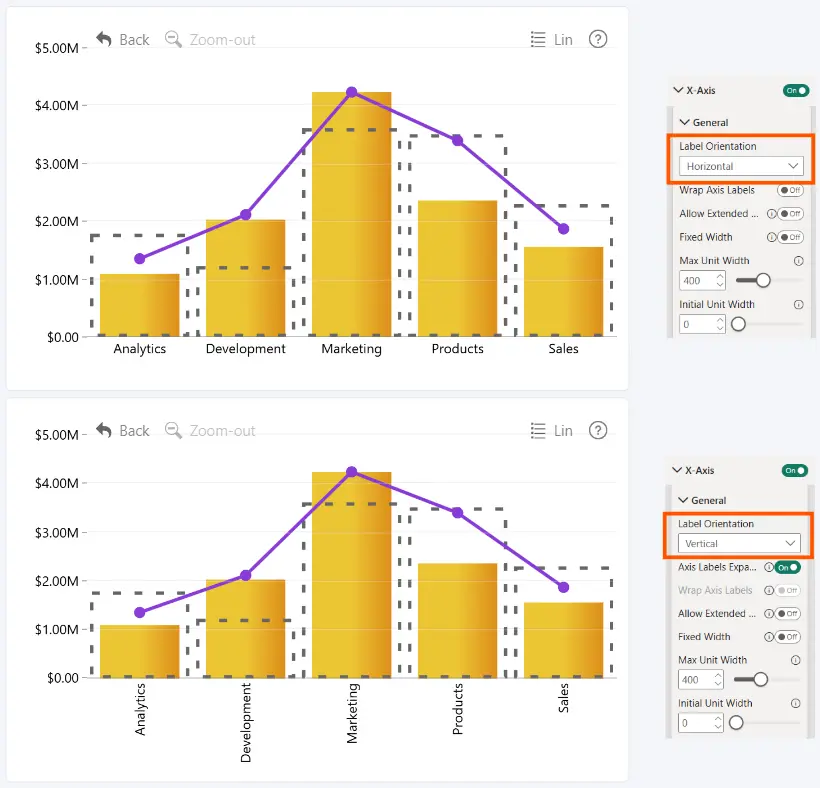Click horizontal Development label in top chart
This screenshot has width=820, height=788.
coord(245,349)
